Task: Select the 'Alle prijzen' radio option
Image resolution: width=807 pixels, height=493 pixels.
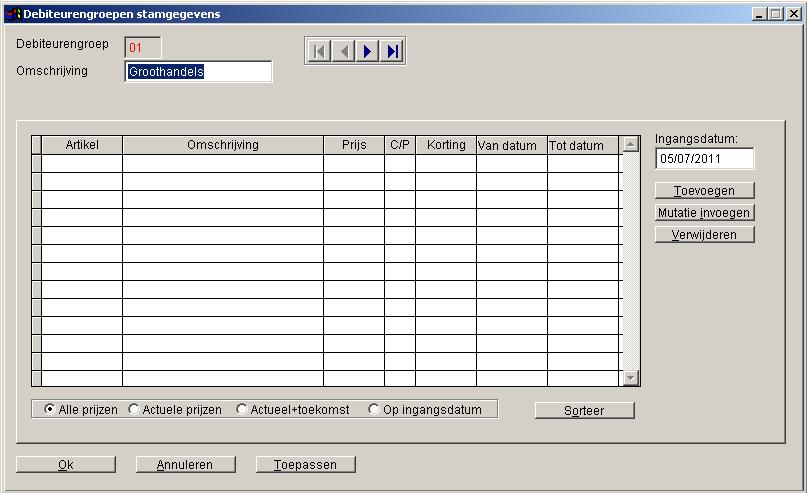Action: coord(50,410)
